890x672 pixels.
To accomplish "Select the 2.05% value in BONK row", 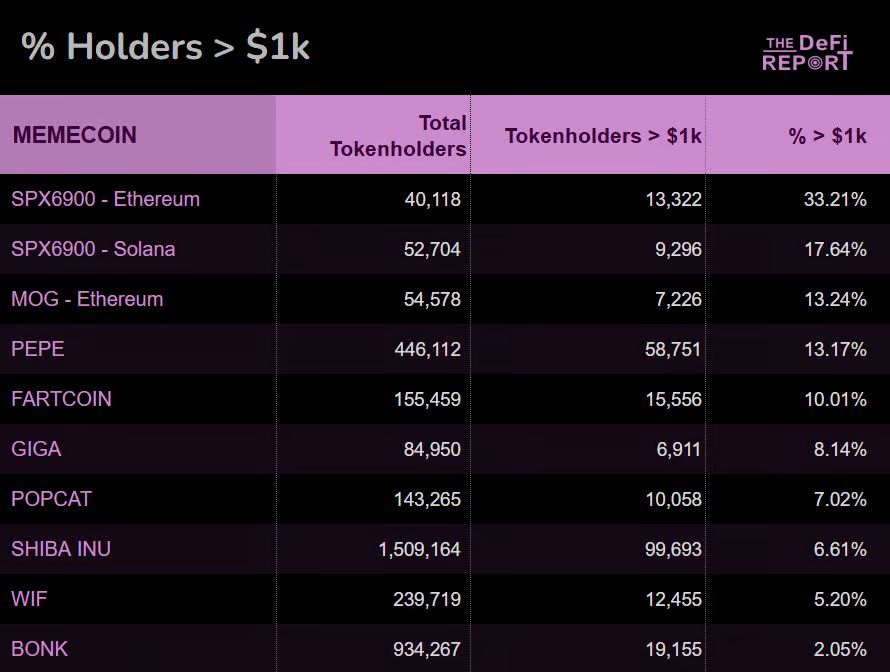I will pos(839,649).
